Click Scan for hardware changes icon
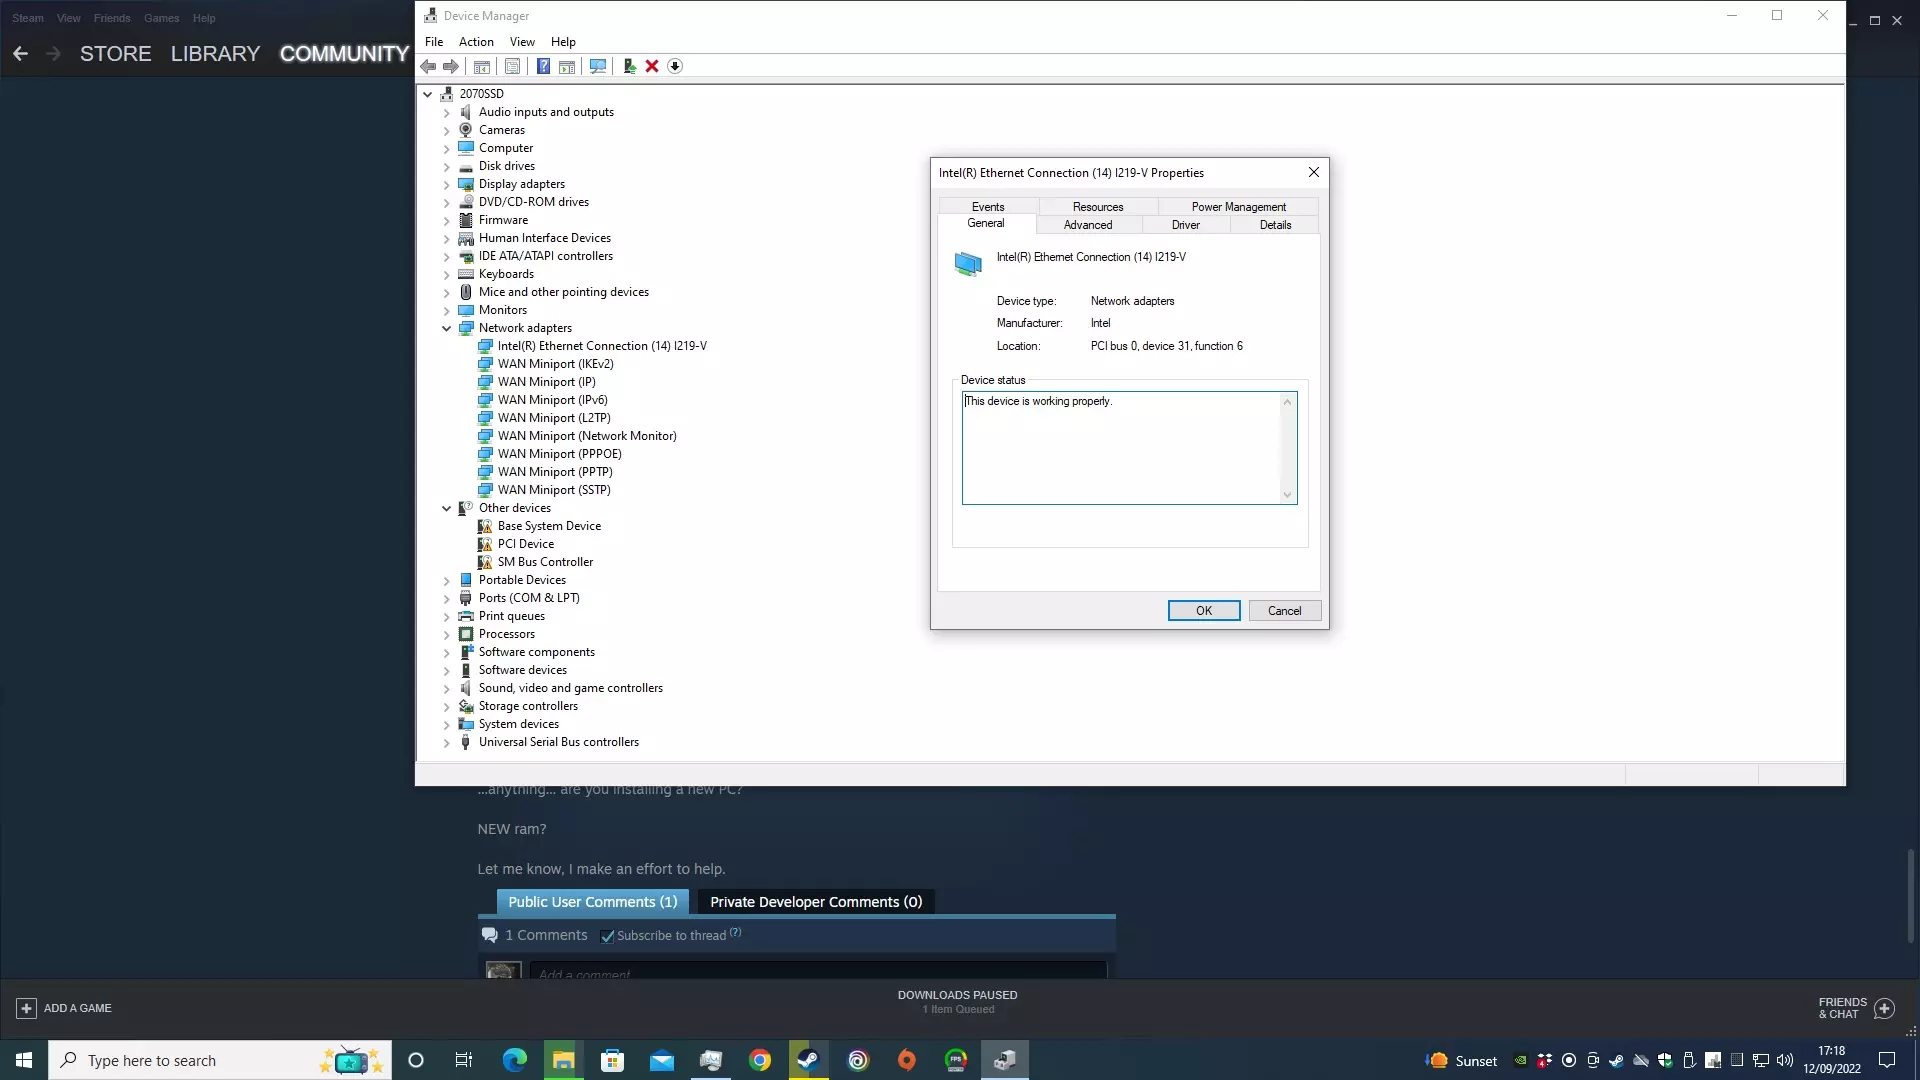Screen dimensions: 1920x1080 [x=598, y=66]
